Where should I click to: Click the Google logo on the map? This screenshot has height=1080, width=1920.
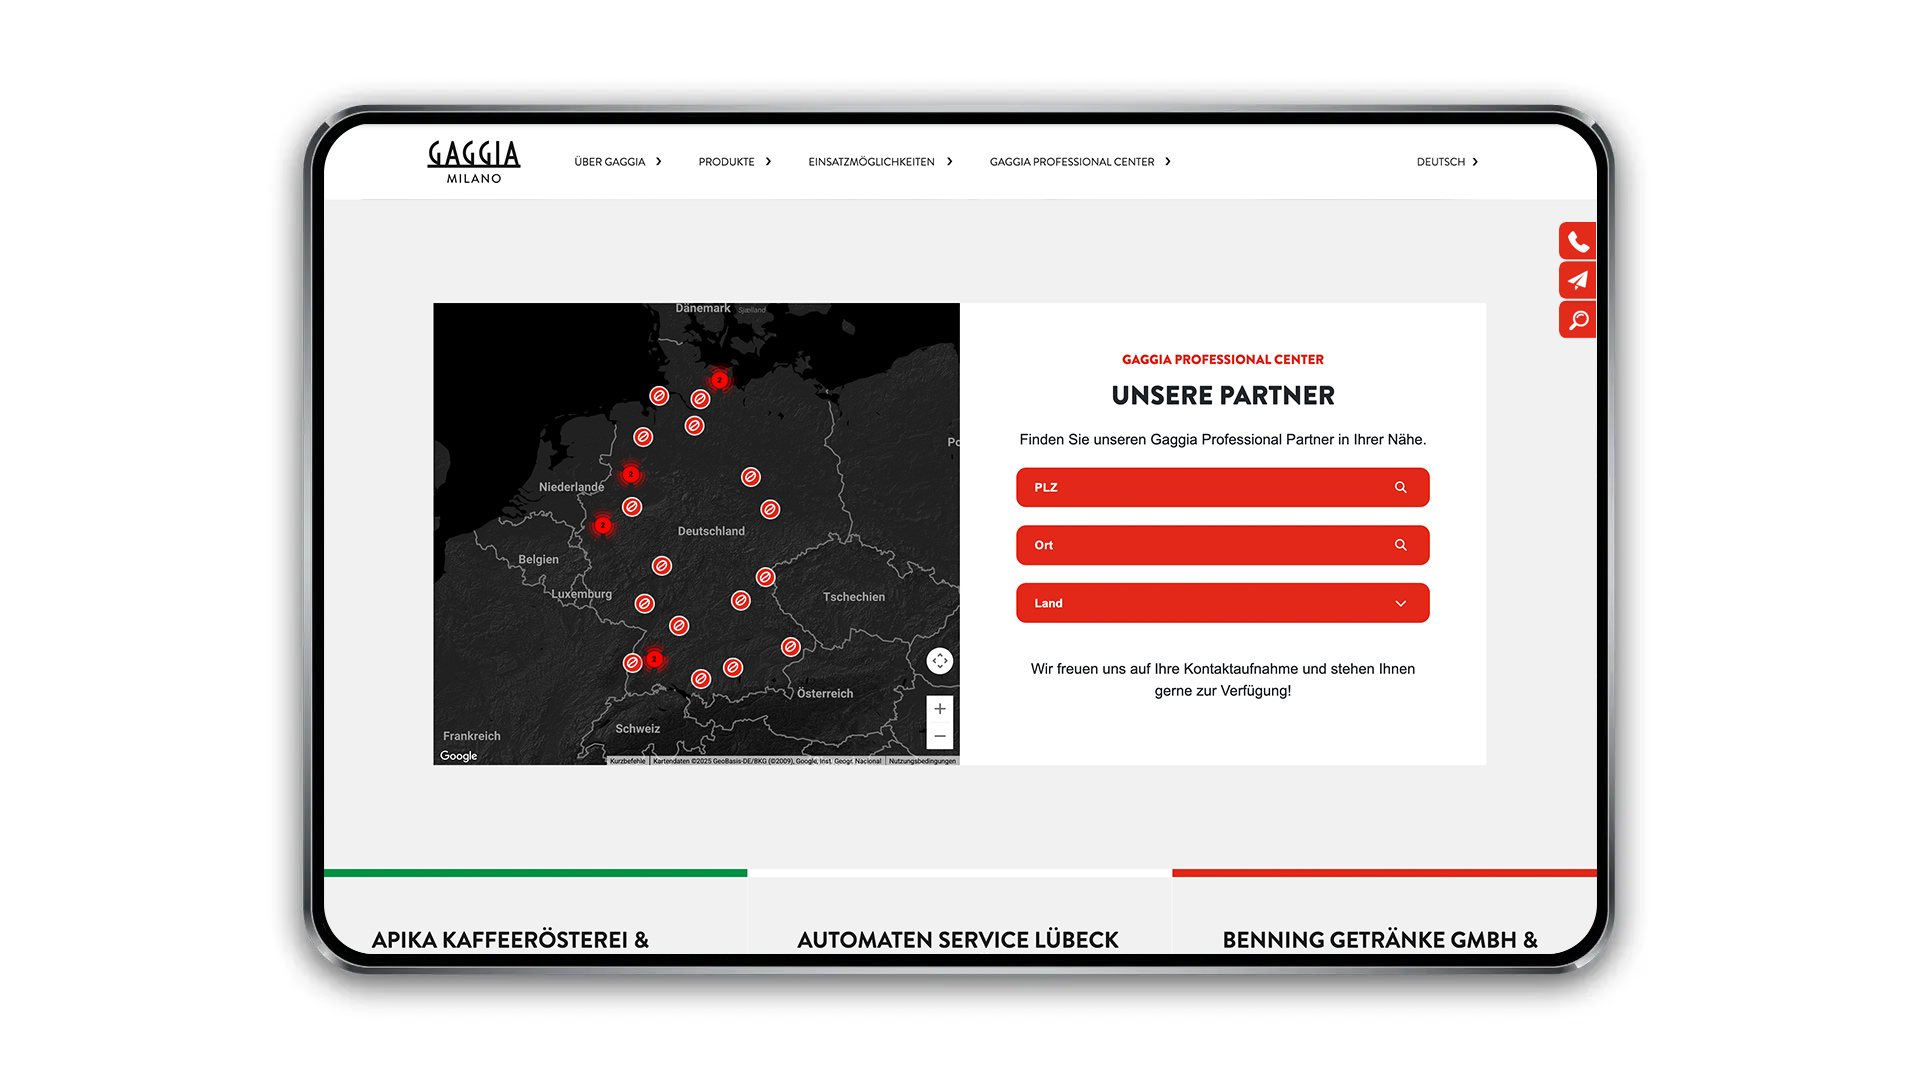coord(458,756)
